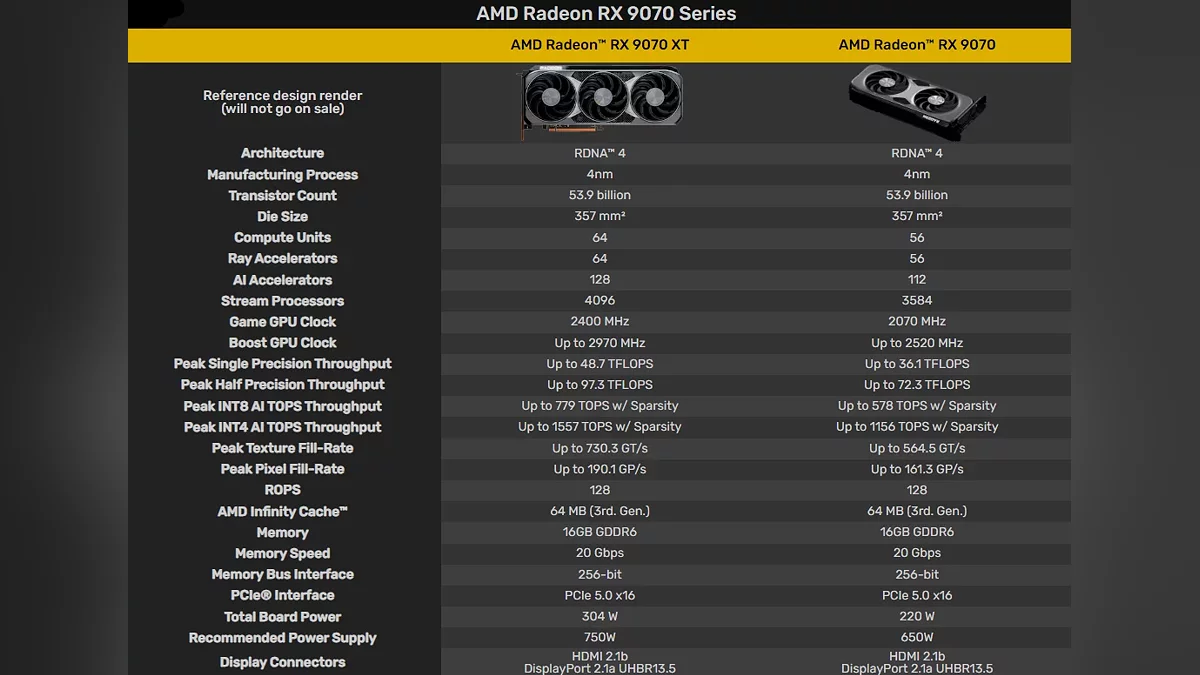Click the reference design render note
This screenshot has width=1200, height=675.
[x=282, y=102]
